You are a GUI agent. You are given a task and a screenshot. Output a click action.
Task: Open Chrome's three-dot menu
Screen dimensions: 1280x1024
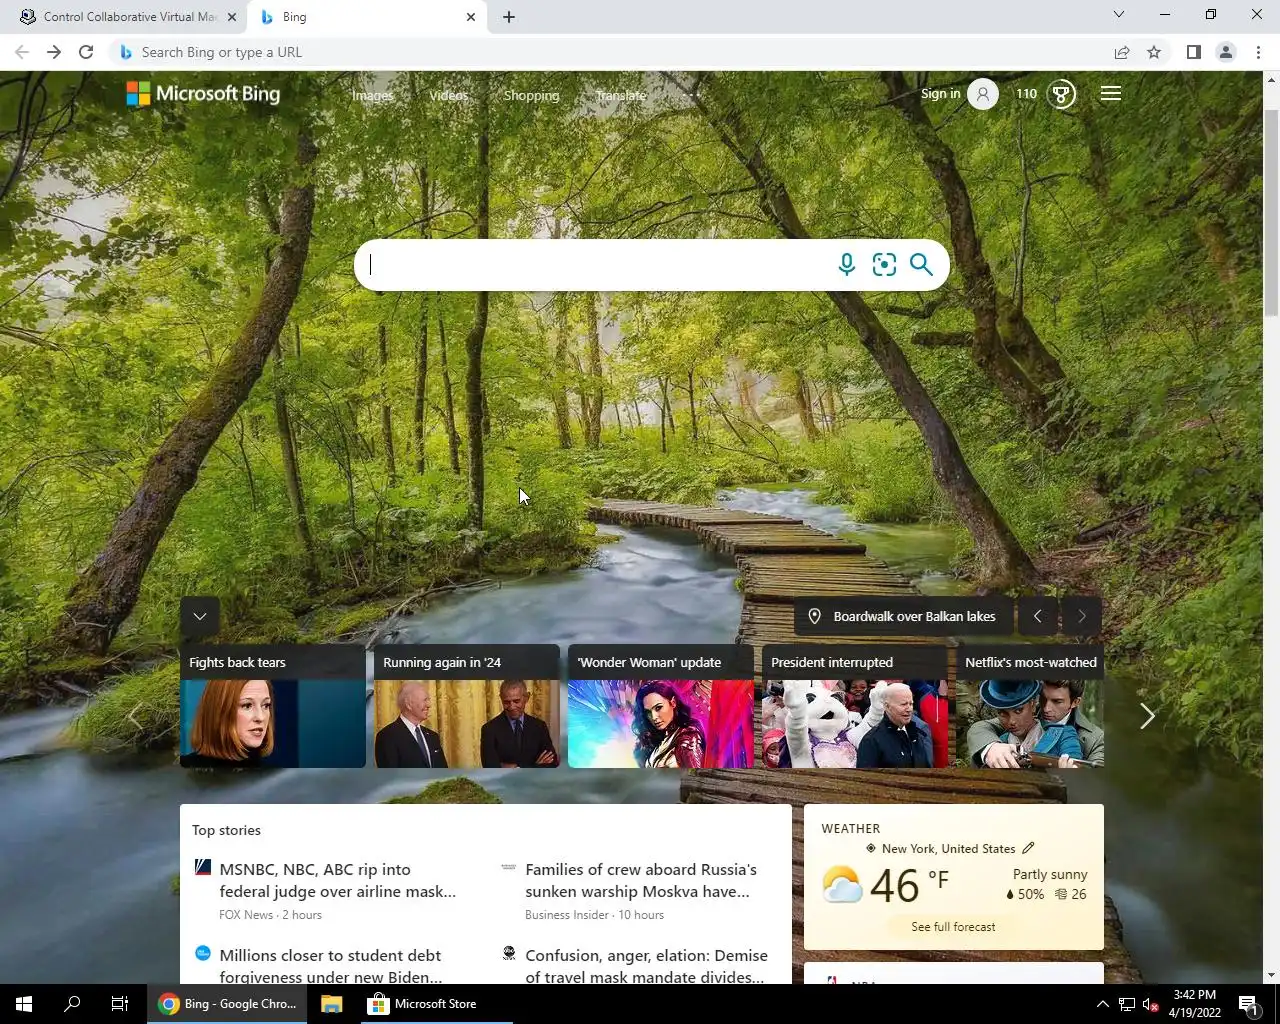pyautogui.click(x=1258, y=52)
